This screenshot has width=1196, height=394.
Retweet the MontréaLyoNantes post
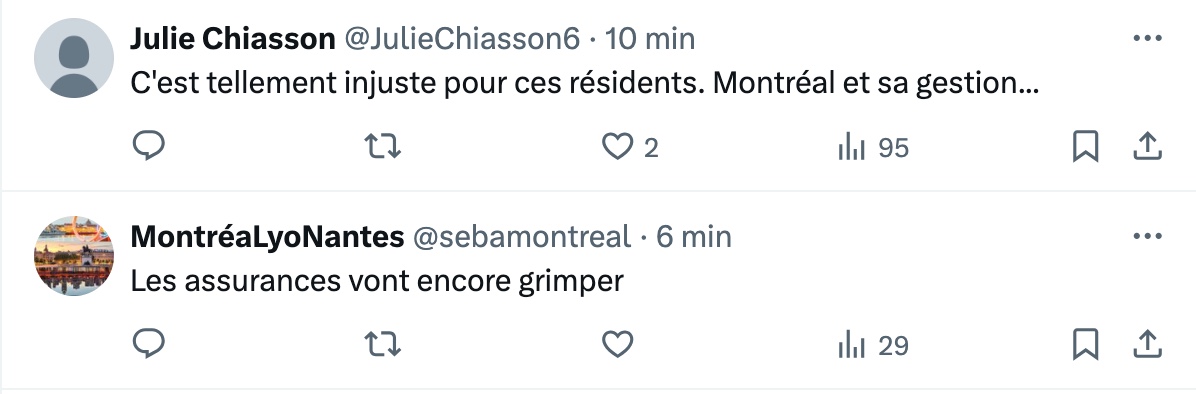382,344
